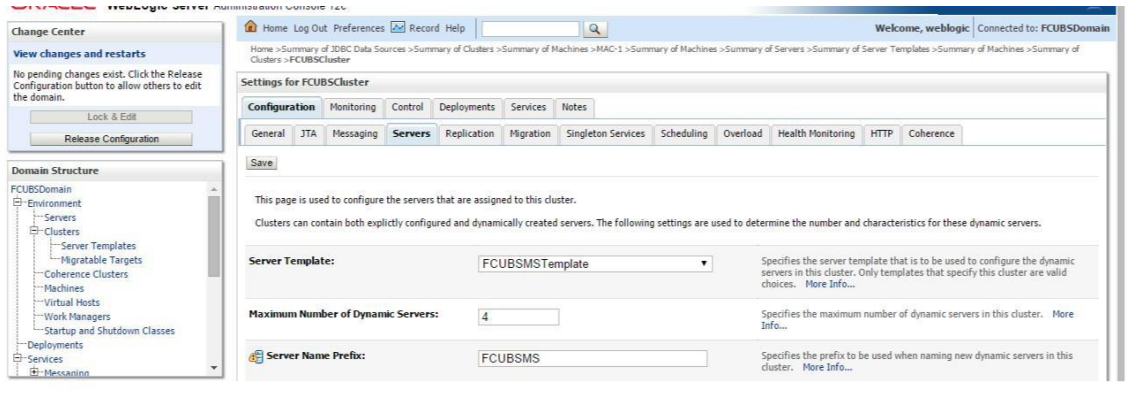Switch to the Control tab
1134x403 pixels.
407,107
